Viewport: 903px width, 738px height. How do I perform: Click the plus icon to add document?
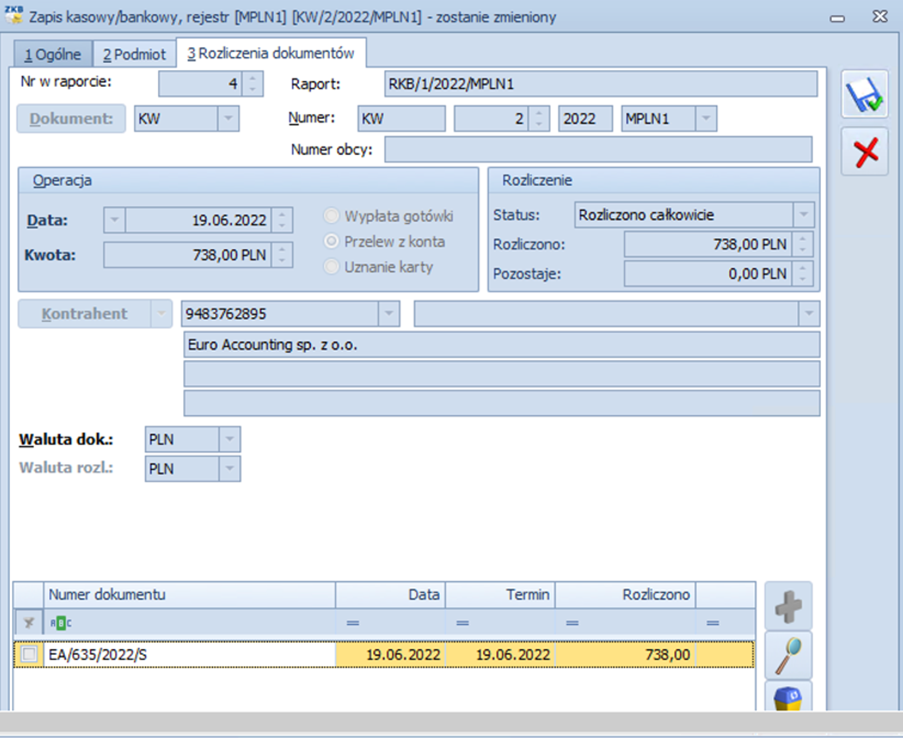click(788, 606)
